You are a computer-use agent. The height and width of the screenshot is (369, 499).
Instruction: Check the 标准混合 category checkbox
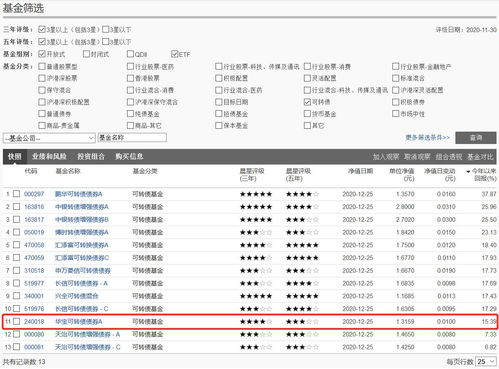tap(396, 78)
